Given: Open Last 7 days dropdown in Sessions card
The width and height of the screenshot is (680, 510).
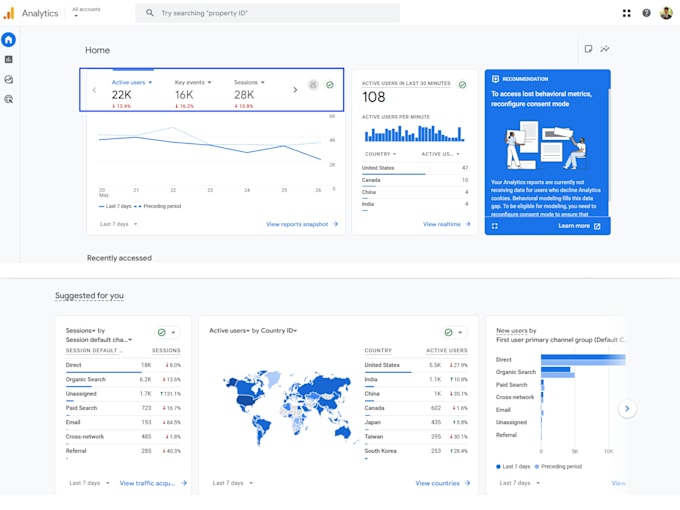Looking at the screenshot, I should point(89,483).
